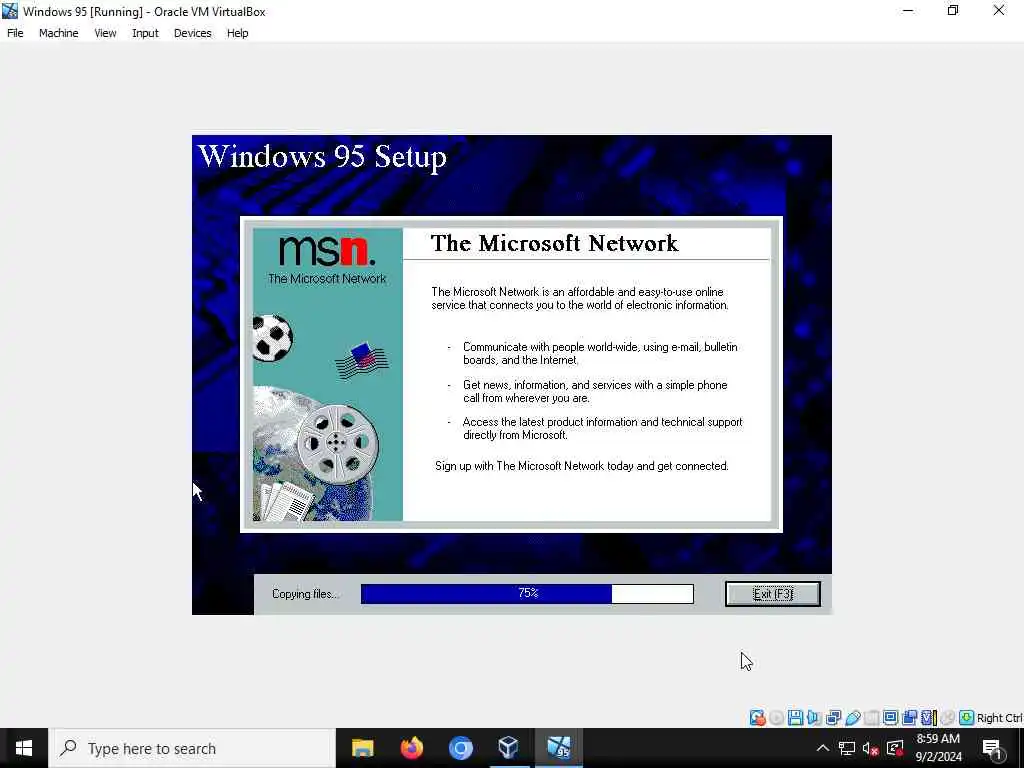1024x768 pixels.
Task: Click the screen-share tray icon with red badge
Action: 895,748
